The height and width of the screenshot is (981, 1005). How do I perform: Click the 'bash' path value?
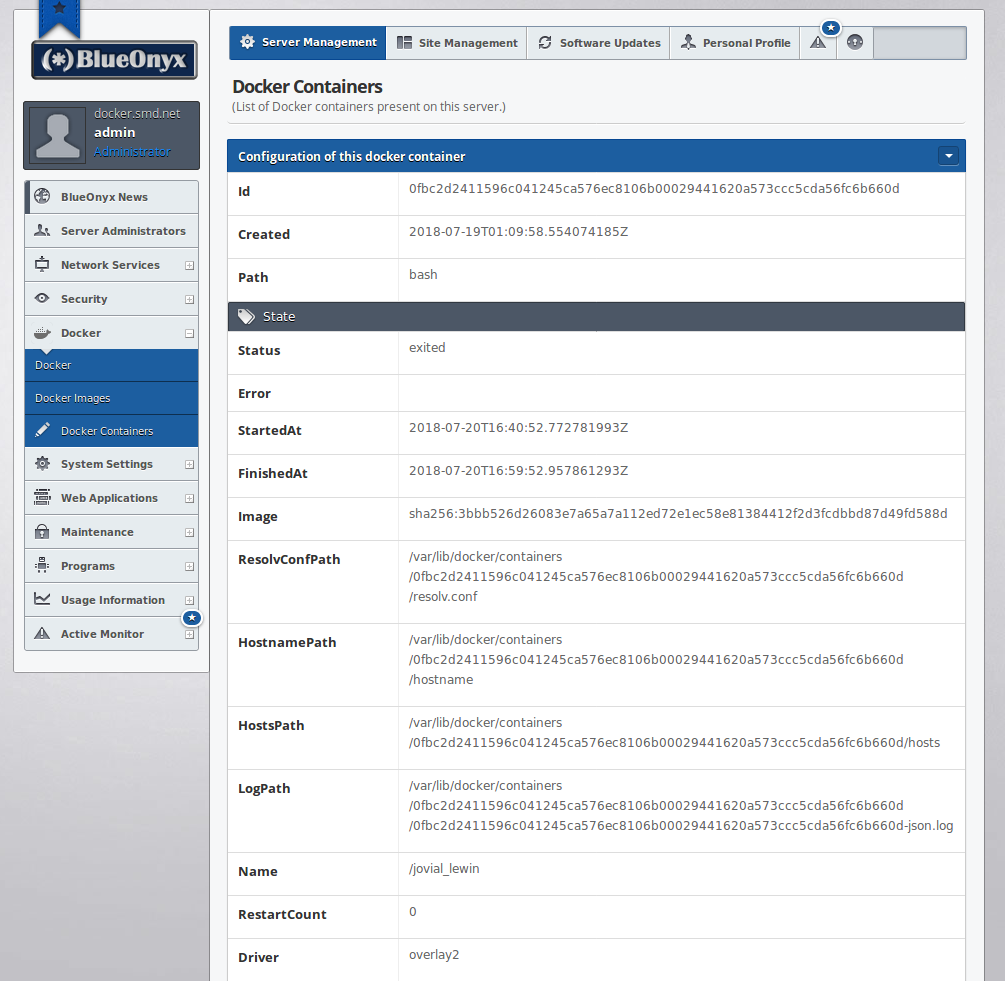click(423, 274)
